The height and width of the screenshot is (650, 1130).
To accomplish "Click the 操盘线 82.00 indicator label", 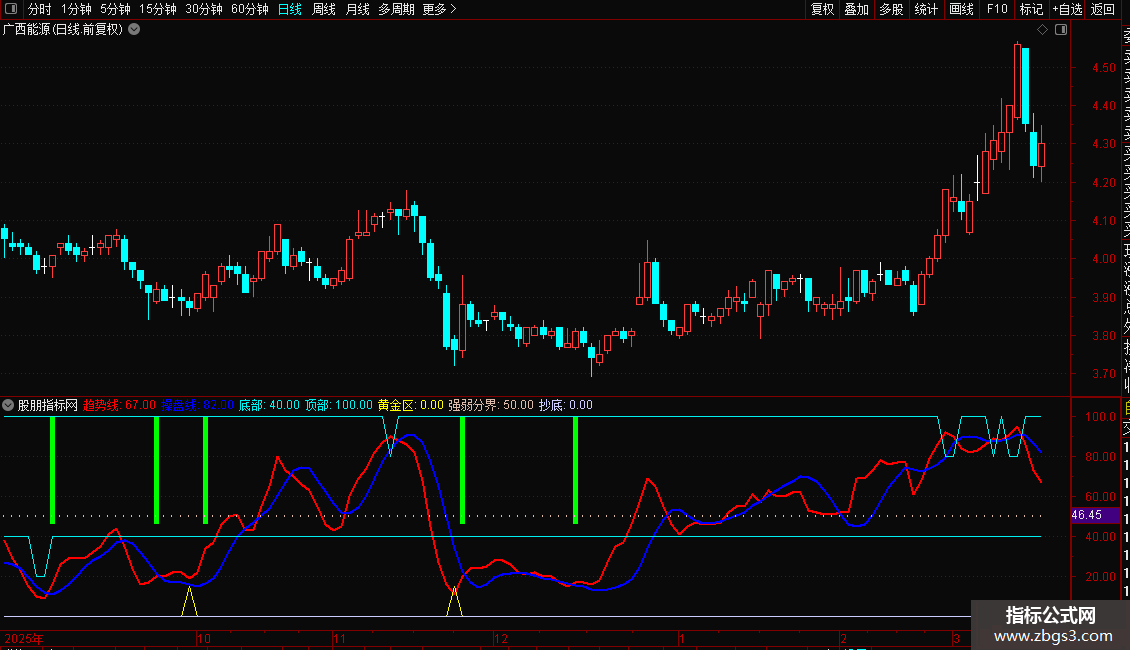I will coord(197,405).
